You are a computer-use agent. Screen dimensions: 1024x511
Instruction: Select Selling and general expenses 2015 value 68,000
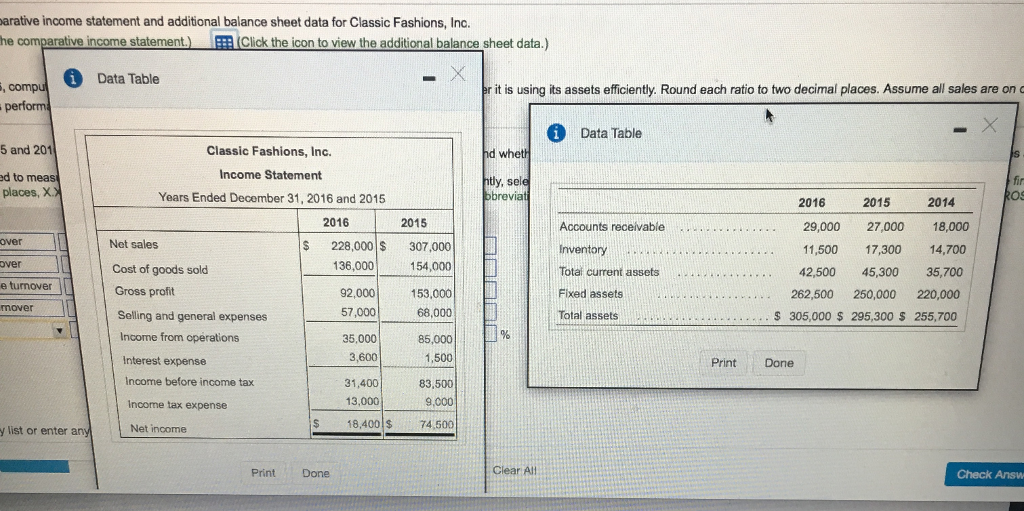click(x=434, y=313)
